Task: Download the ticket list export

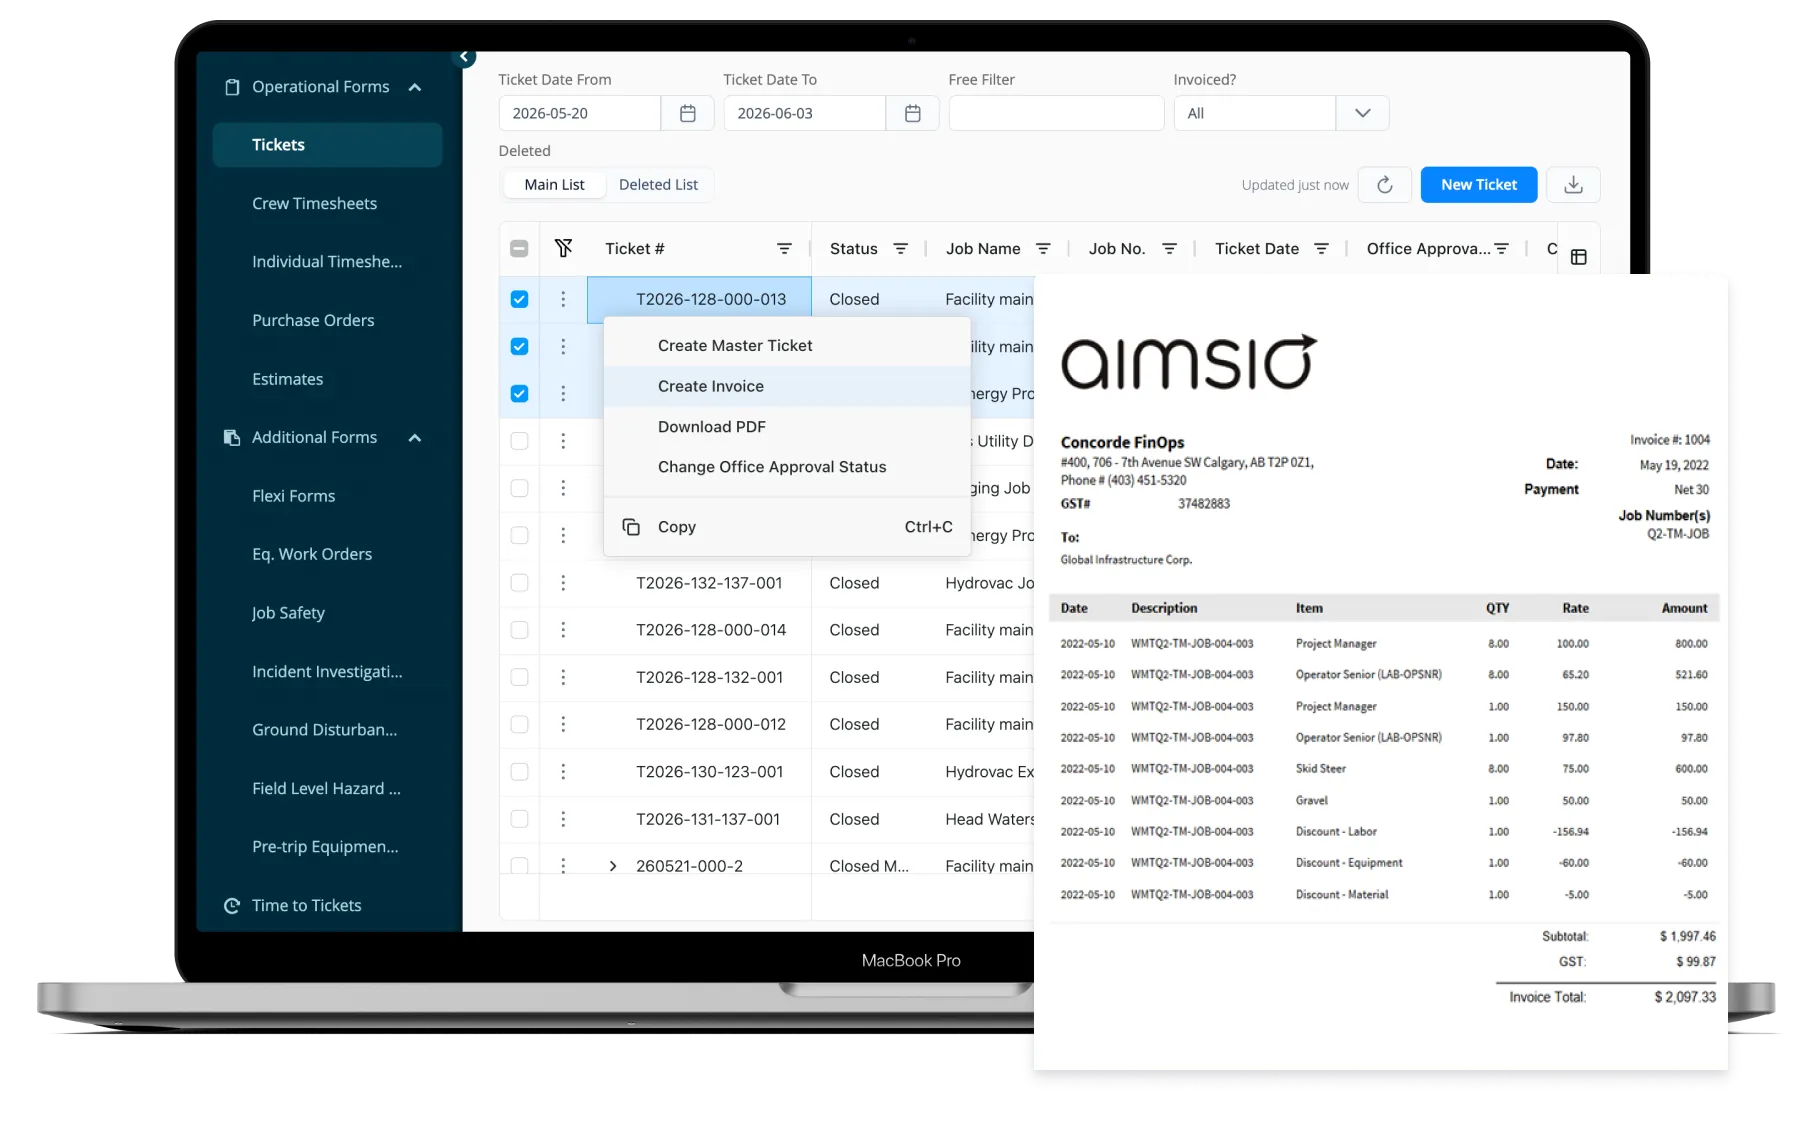Action: point(1573,185)
